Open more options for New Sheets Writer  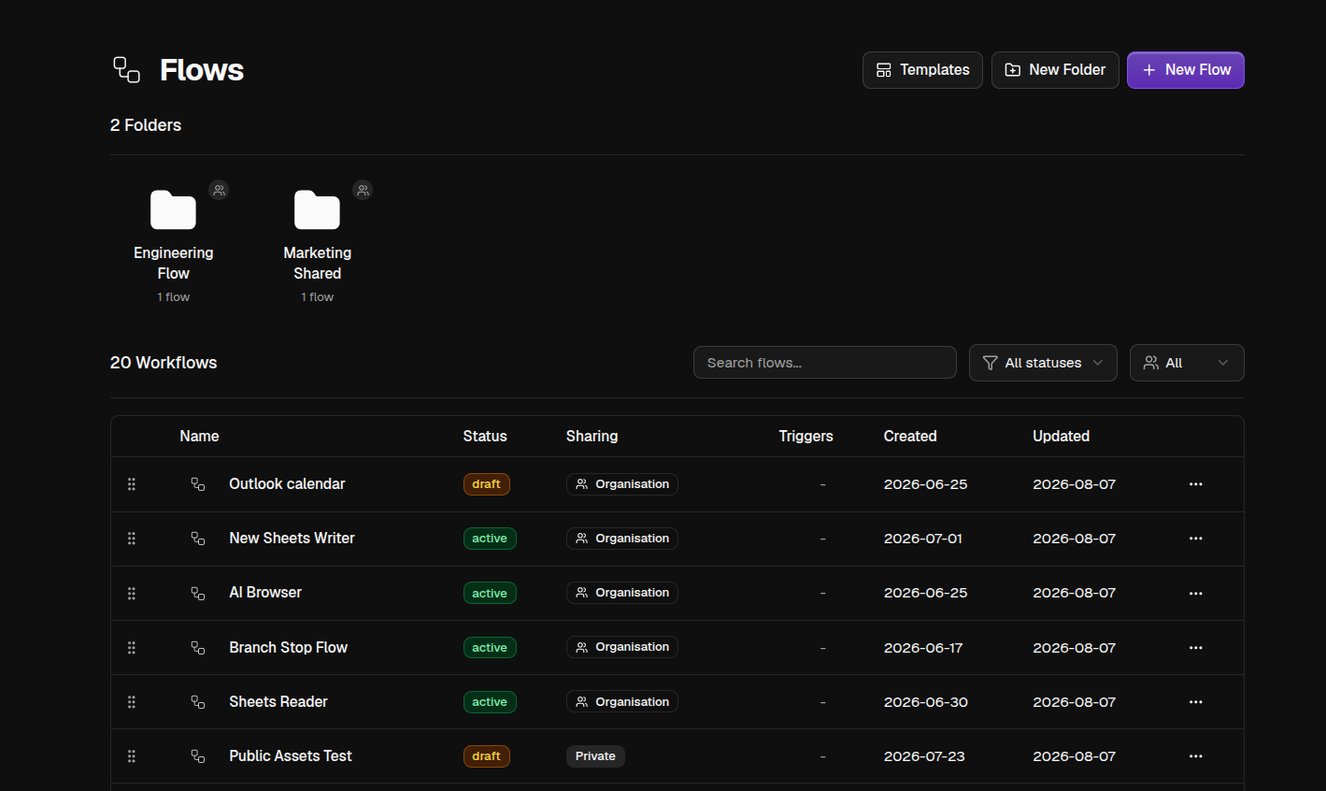pyautogui.click(x=1195, y=538)
